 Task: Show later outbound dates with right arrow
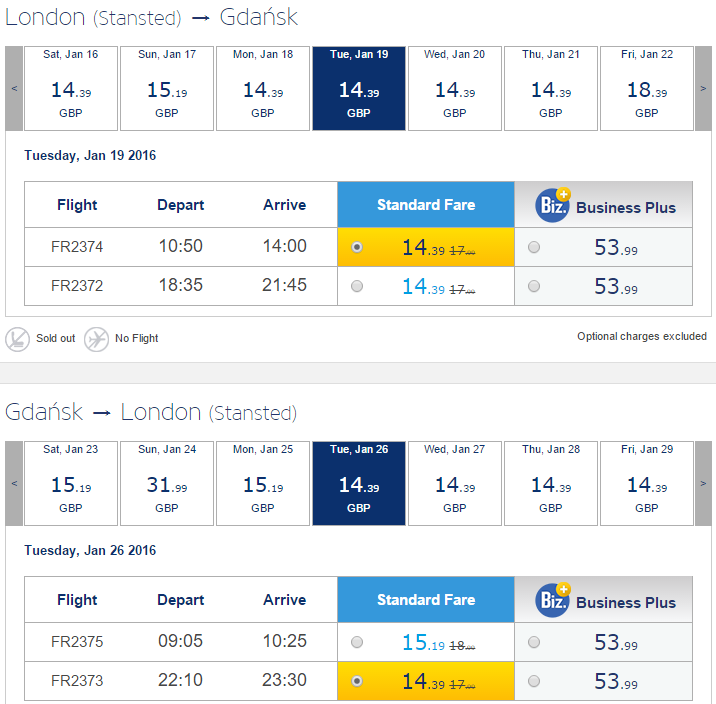703,89
